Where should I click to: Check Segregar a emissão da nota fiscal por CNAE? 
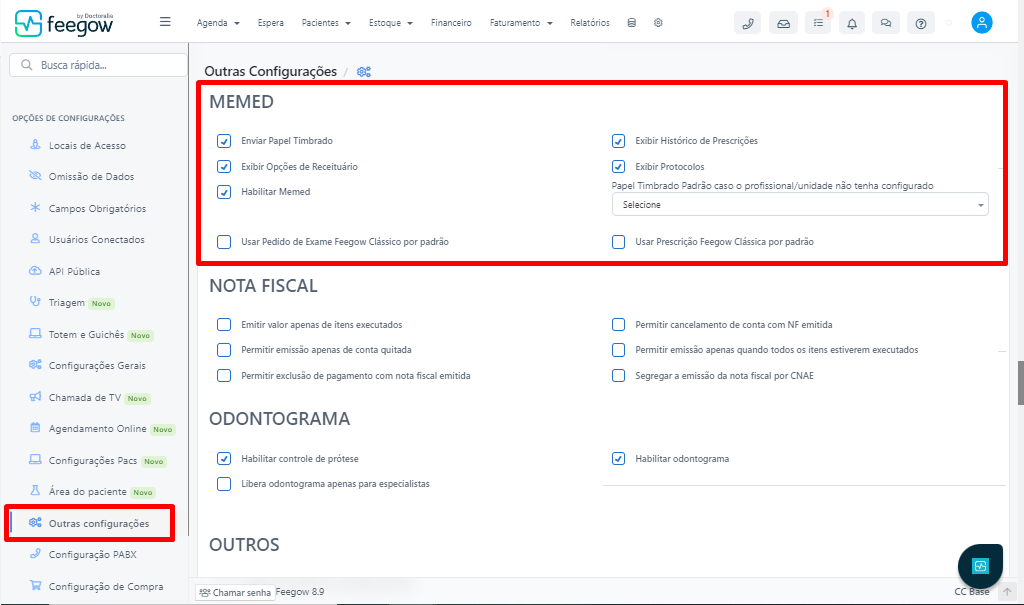pos(618,376)
